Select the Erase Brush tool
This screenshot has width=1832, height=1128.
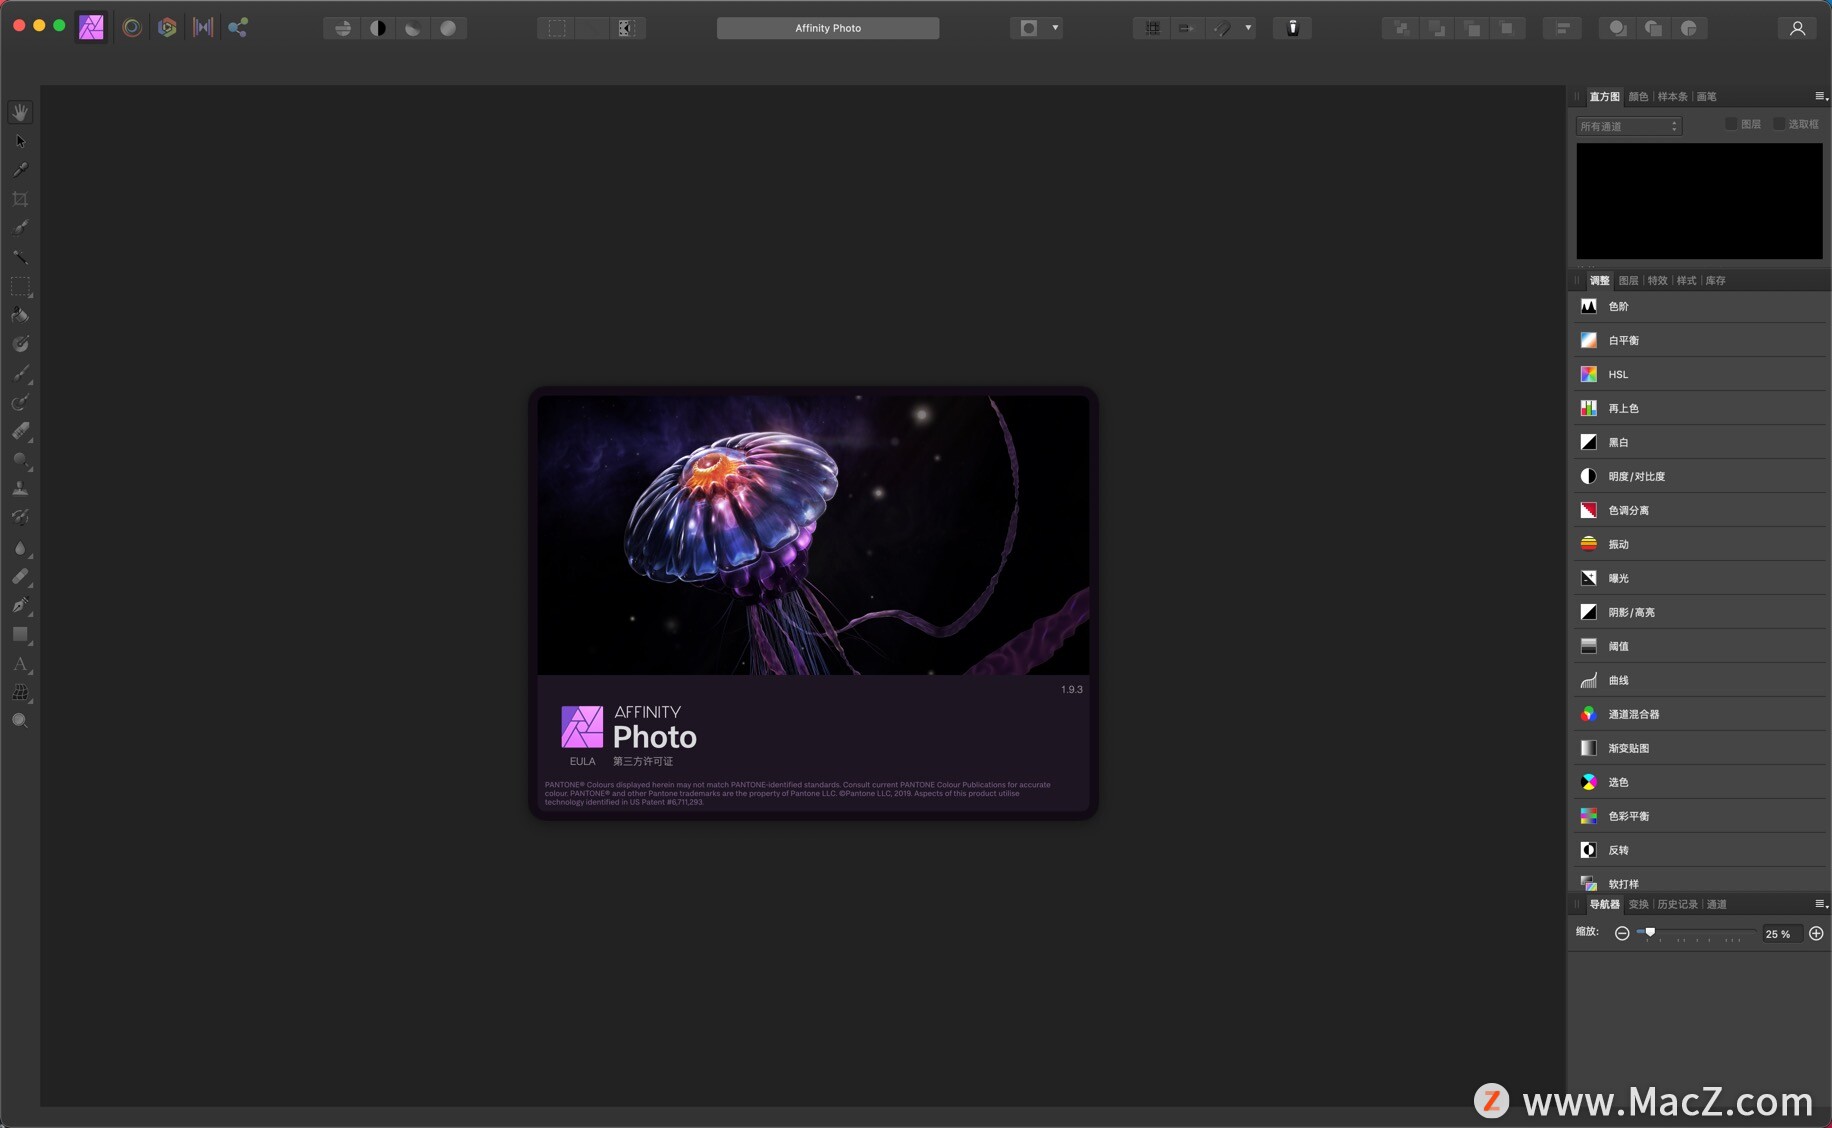(20, 431)
